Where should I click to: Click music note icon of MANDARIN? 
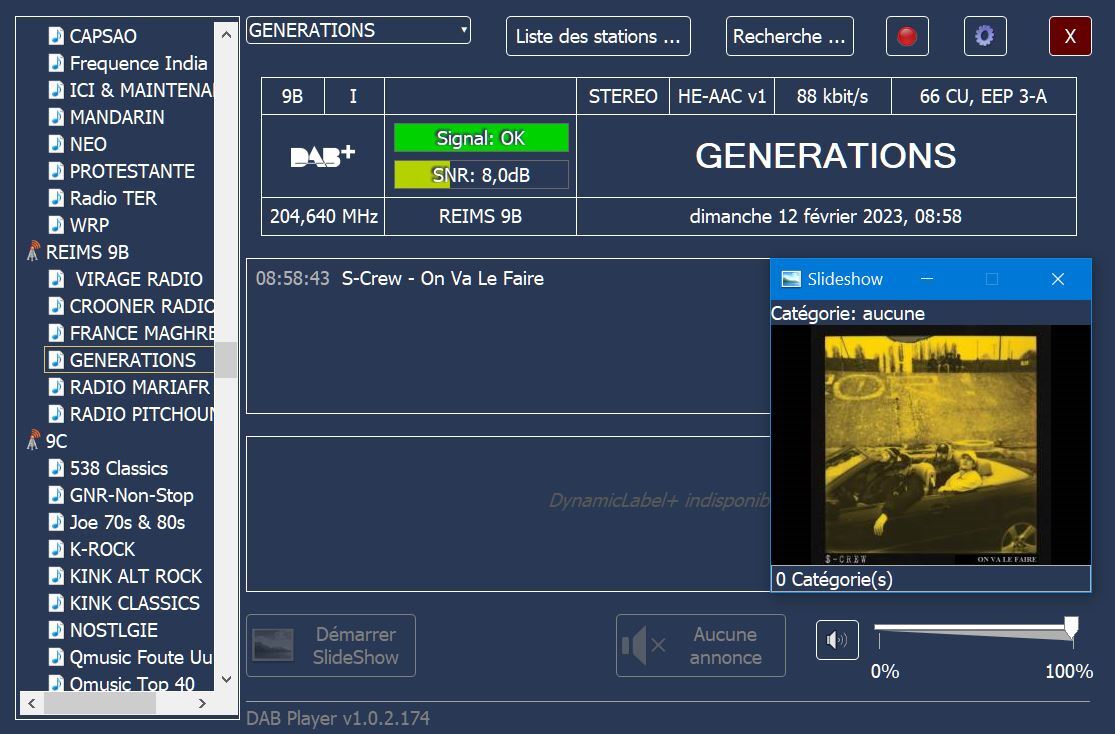point(56,117)
